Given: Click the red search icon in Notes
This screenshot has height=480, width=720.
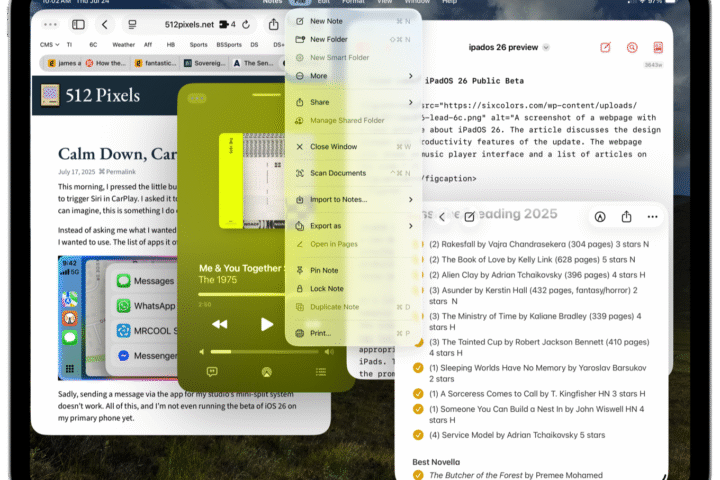Looking at the screenshot, I should (x=632, y=47).
